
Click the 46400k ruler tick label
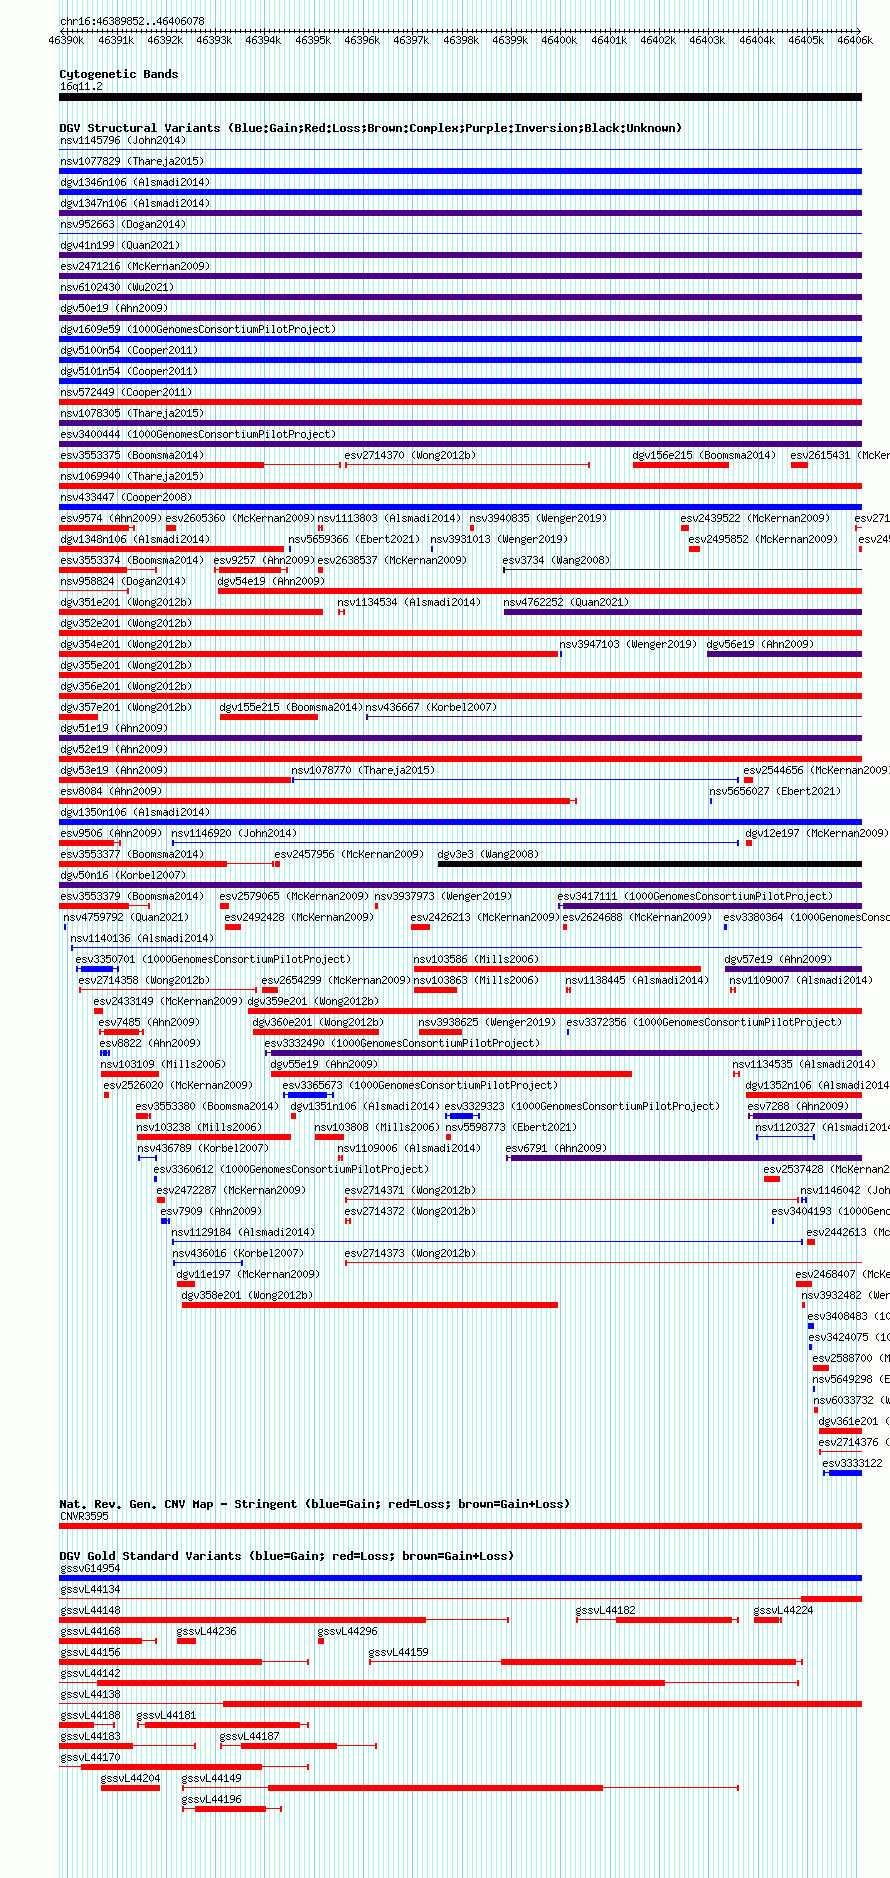coord(559,40)
